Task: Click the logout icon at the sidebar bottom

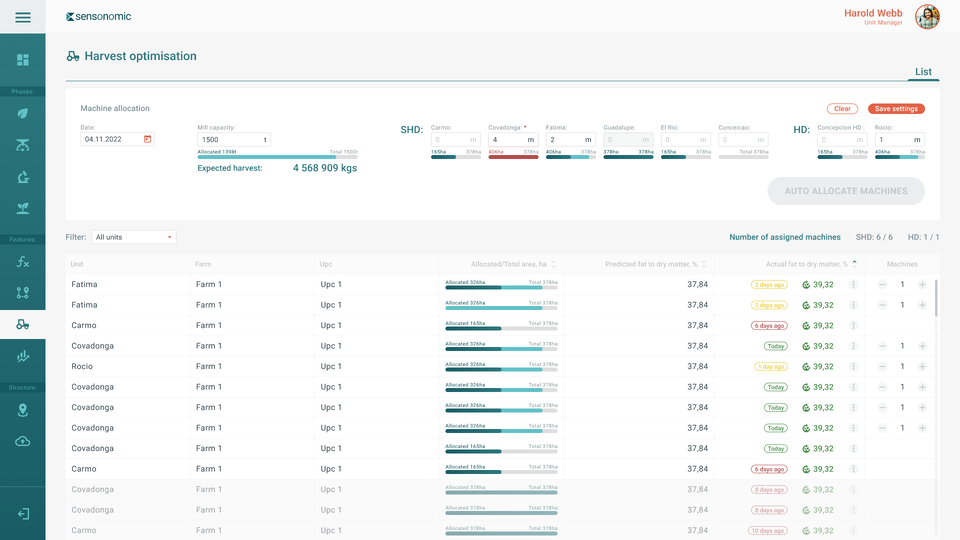Action: (22, 513)
